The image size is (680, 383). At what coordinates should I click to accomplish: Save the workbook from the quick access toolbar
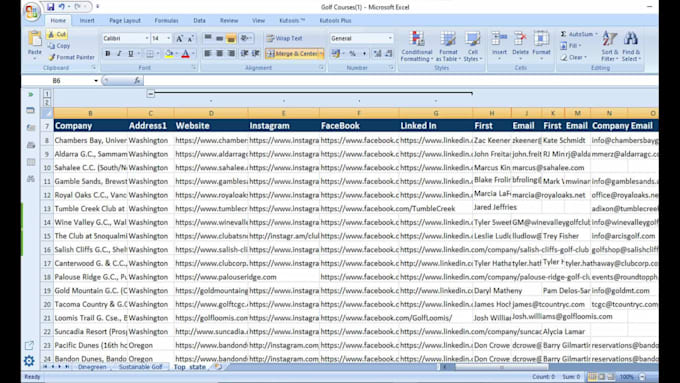(50, 7)
